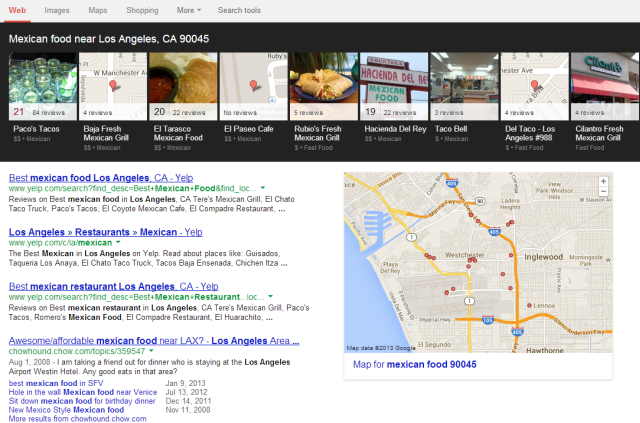
Task: Zoom out on the map with the minus button
Action: tap(603, 191)
